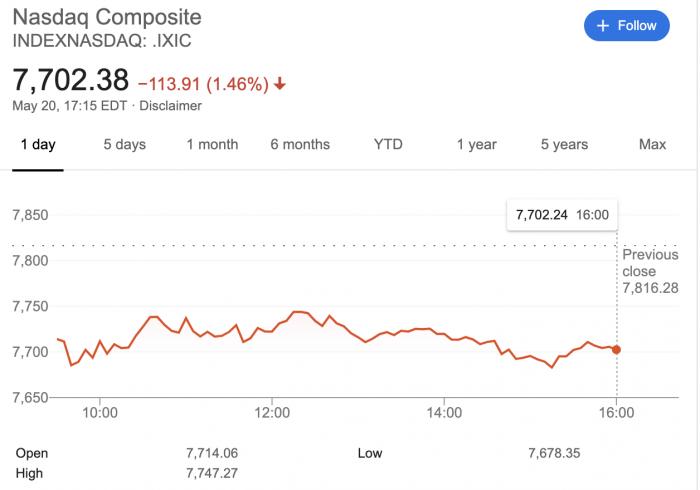Click the plus icon on Follow
The height and width of the screenshot is (490, 700).
pos(603,26)
